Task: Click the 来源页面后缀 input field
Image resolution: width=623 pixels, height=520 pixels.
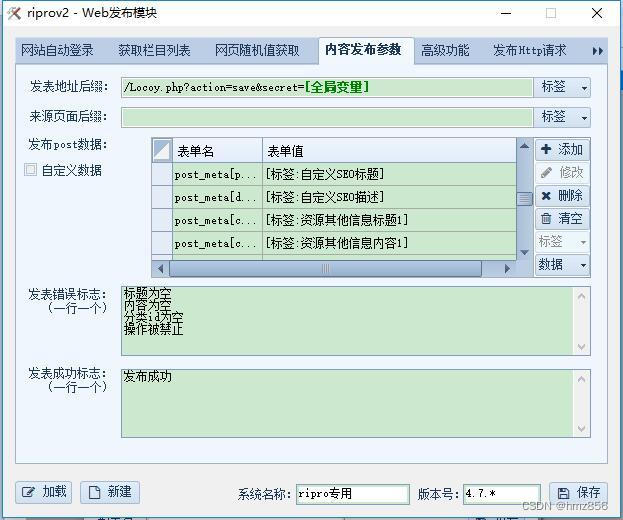Action: tap(327, 117)
